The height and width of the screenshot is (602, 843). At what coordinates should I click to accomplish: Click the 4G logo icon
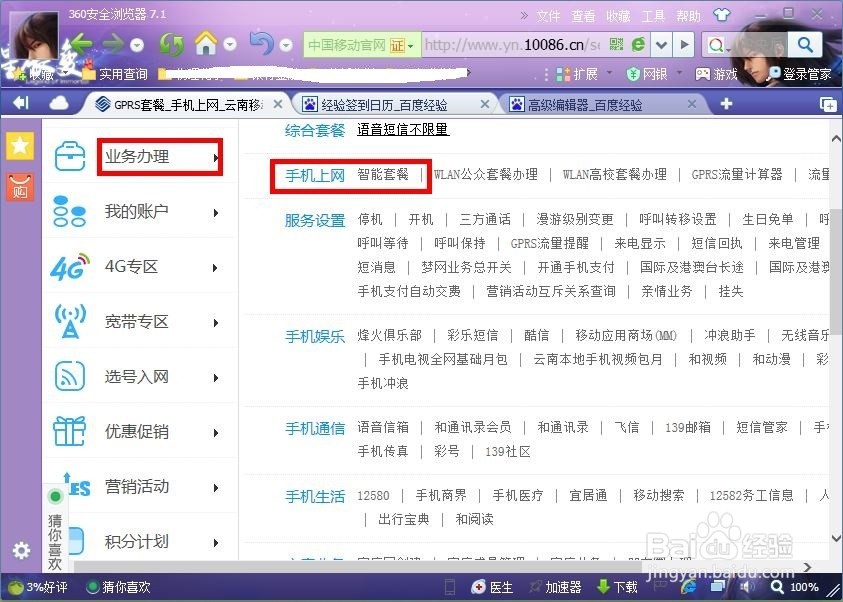coord(69,266)
